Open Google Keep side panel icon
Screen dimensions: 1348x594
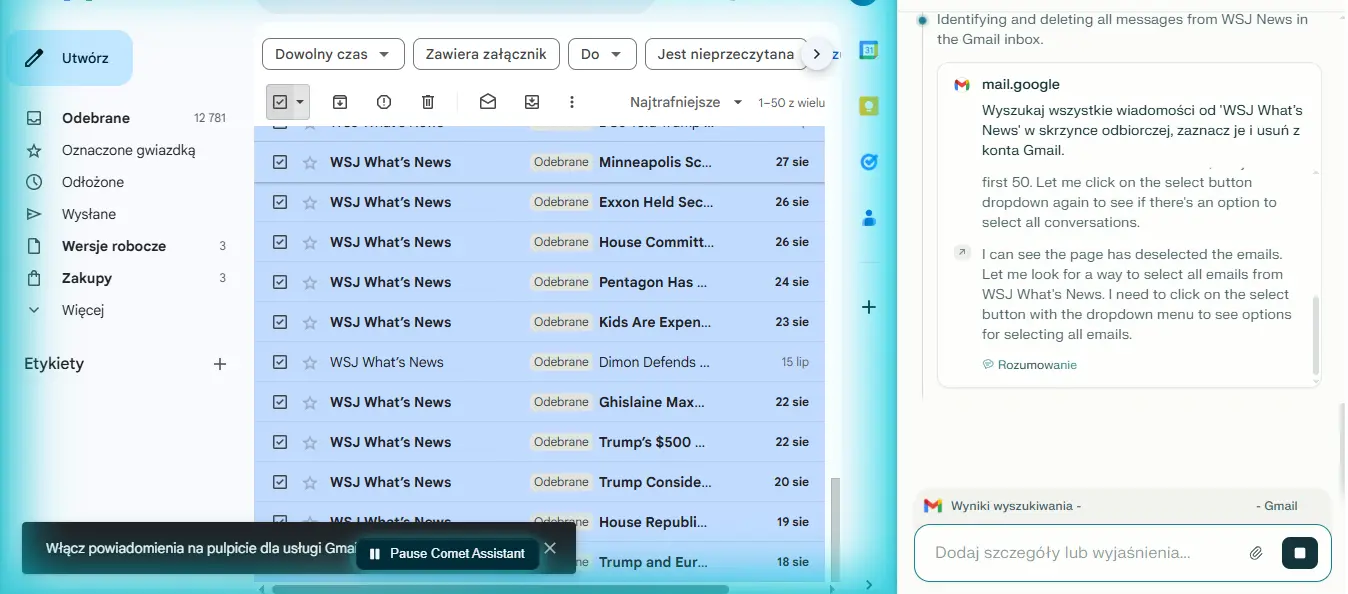(x=869, y=106)
